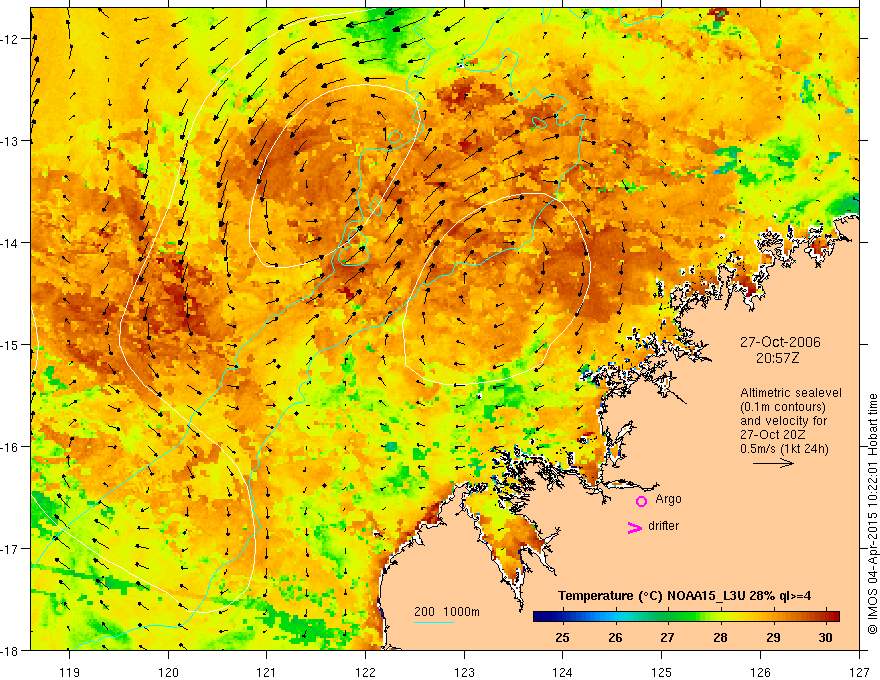Click the colorbar tick label 25
This screenshot has width=880, height=680.
pos(562,637)
